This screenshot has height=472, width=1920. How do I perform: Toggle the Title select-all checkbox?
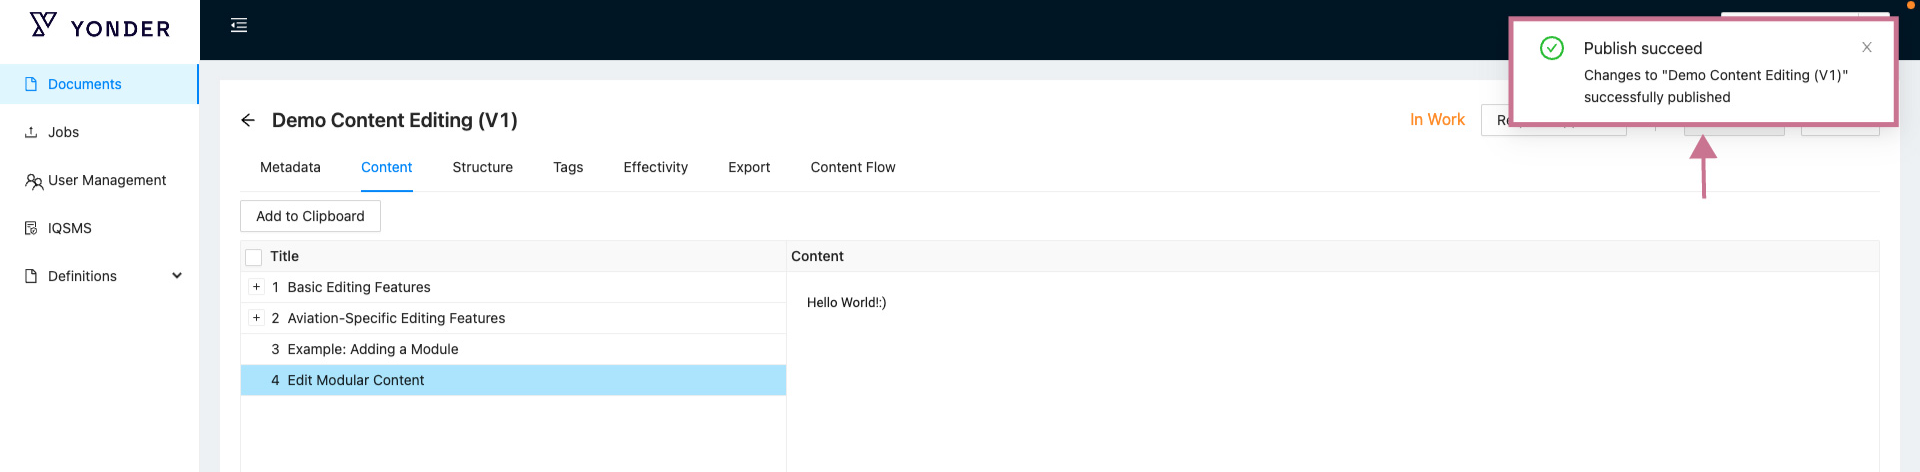(254, 257)
